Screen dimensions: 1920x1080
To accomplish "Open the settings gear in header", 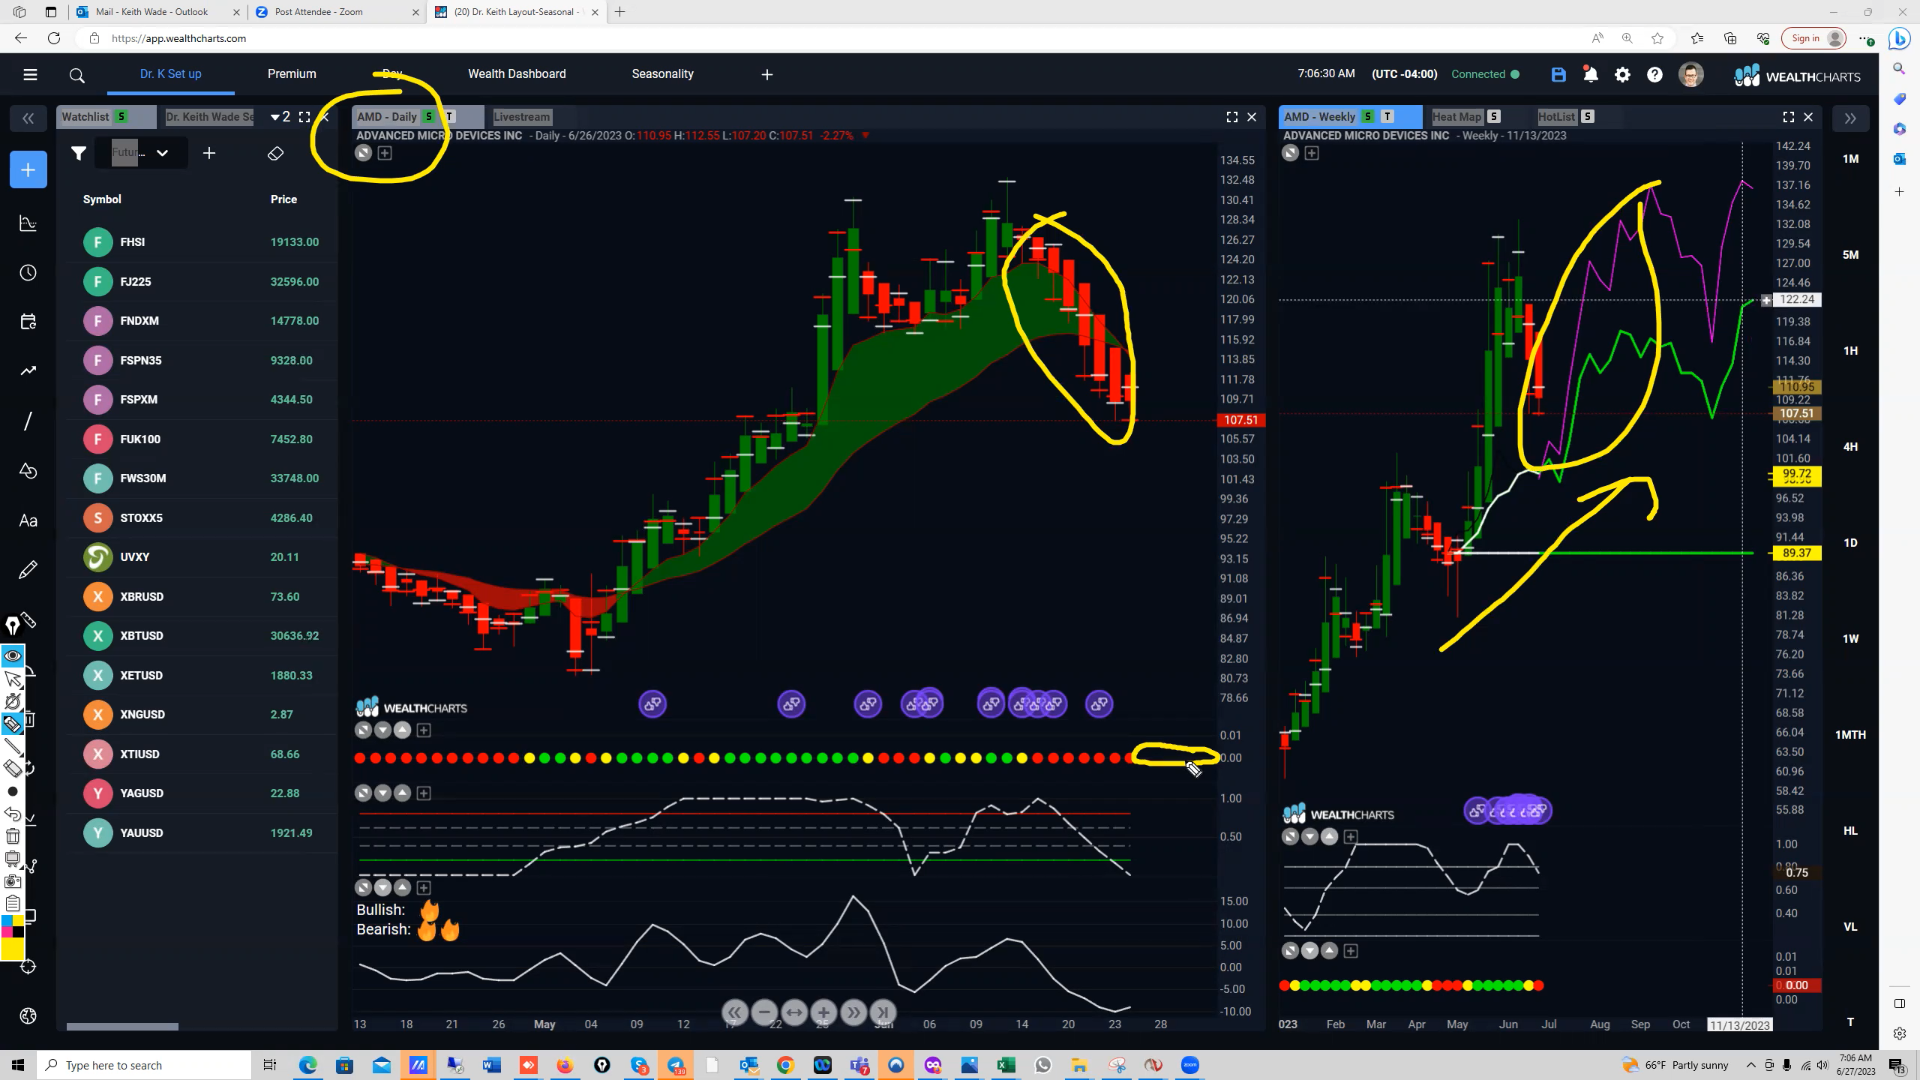I will point(1623,75).
